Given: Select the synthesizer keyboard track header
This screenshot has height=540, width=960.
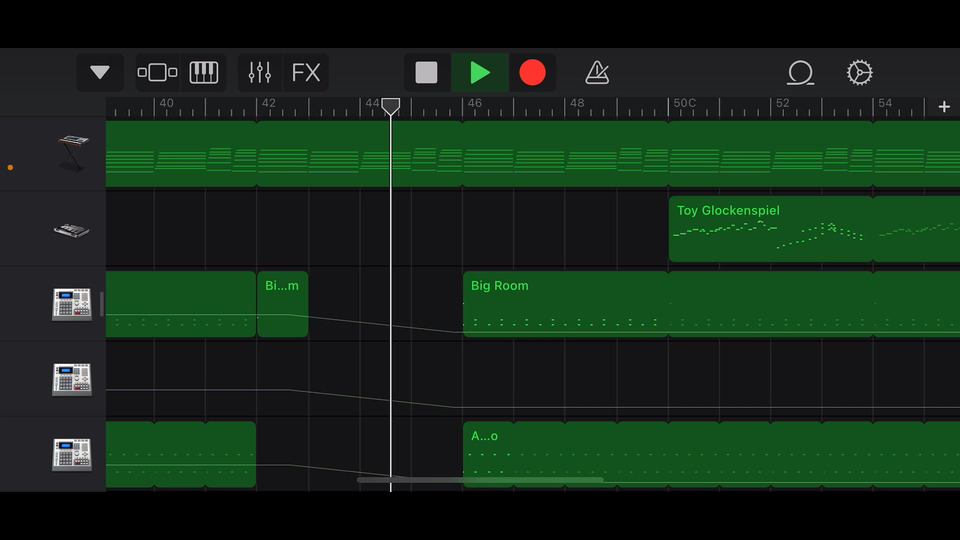Looking at the screenshot, I should (x=72, y=153).
